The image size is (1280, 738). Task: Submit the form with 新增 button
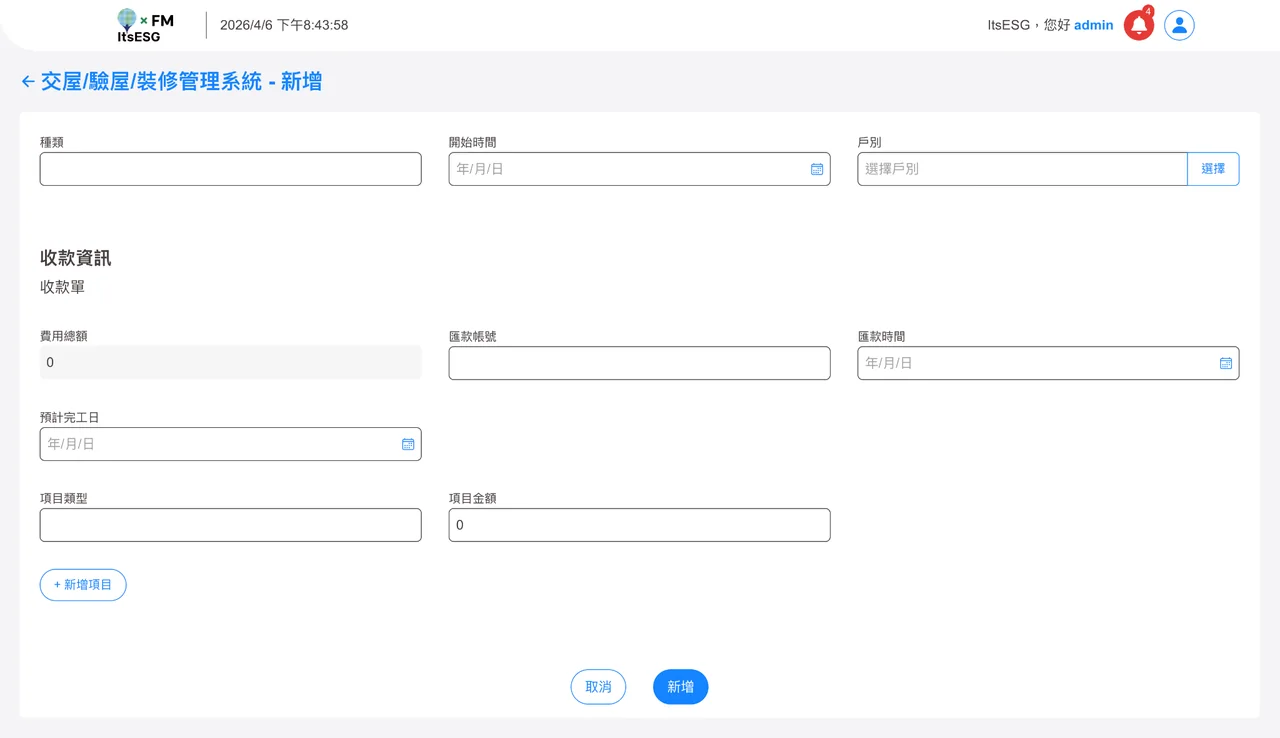[681, 687]
